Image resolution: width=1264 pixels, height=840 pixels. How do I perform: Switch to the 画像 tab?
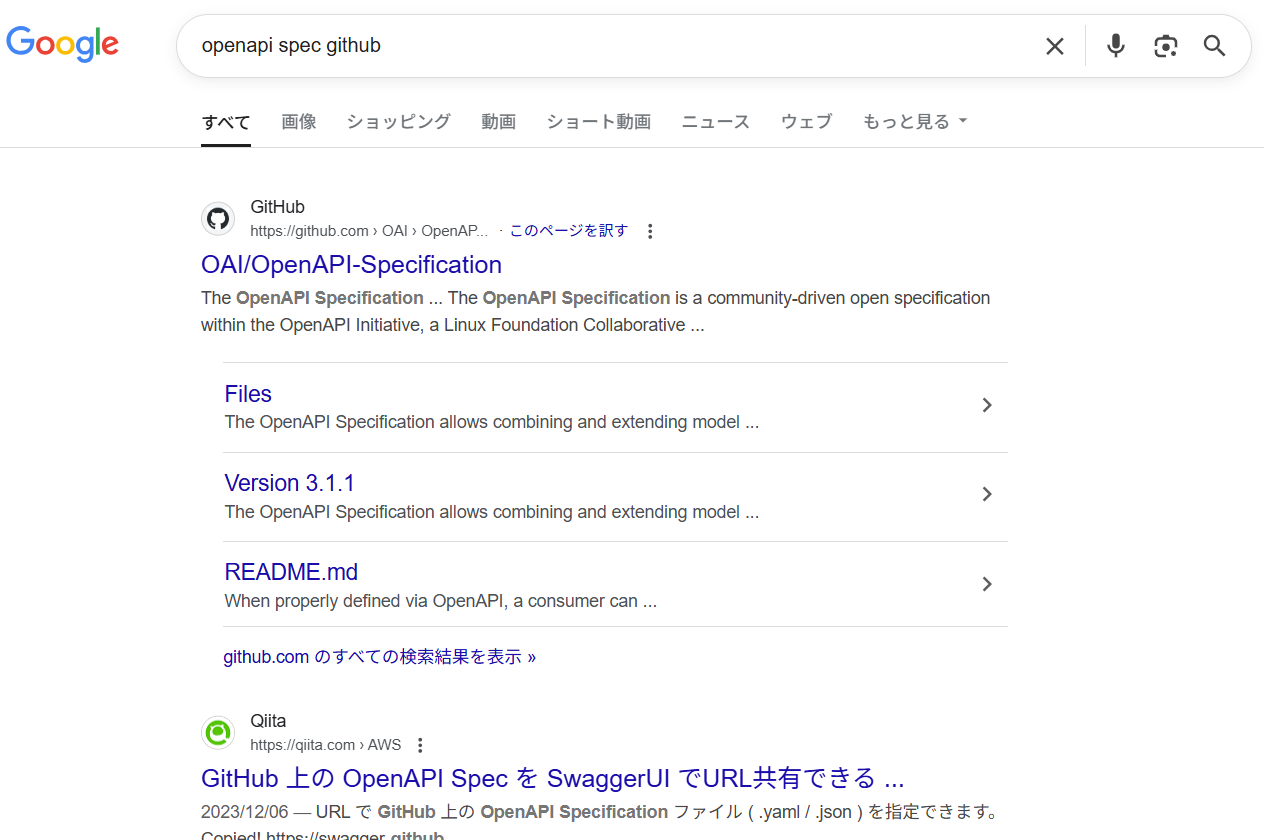(298, 122)
